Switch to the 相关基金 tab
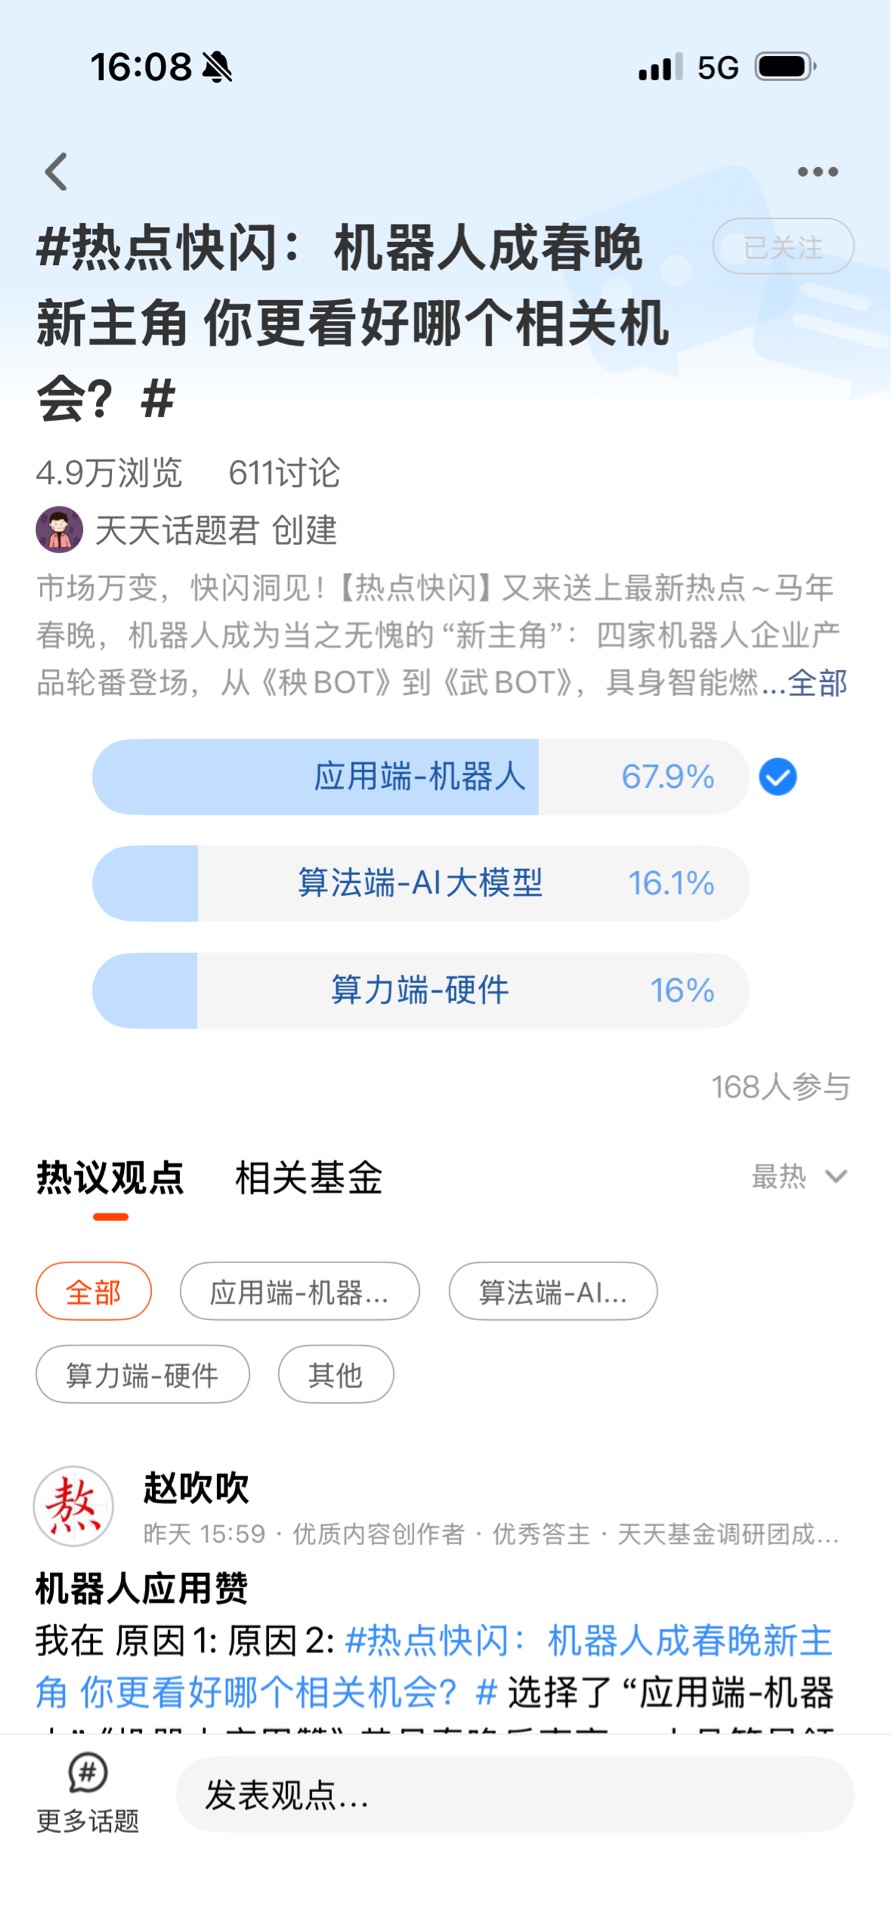This screenshot has width=891, height=1931. tap(309, 1178)
